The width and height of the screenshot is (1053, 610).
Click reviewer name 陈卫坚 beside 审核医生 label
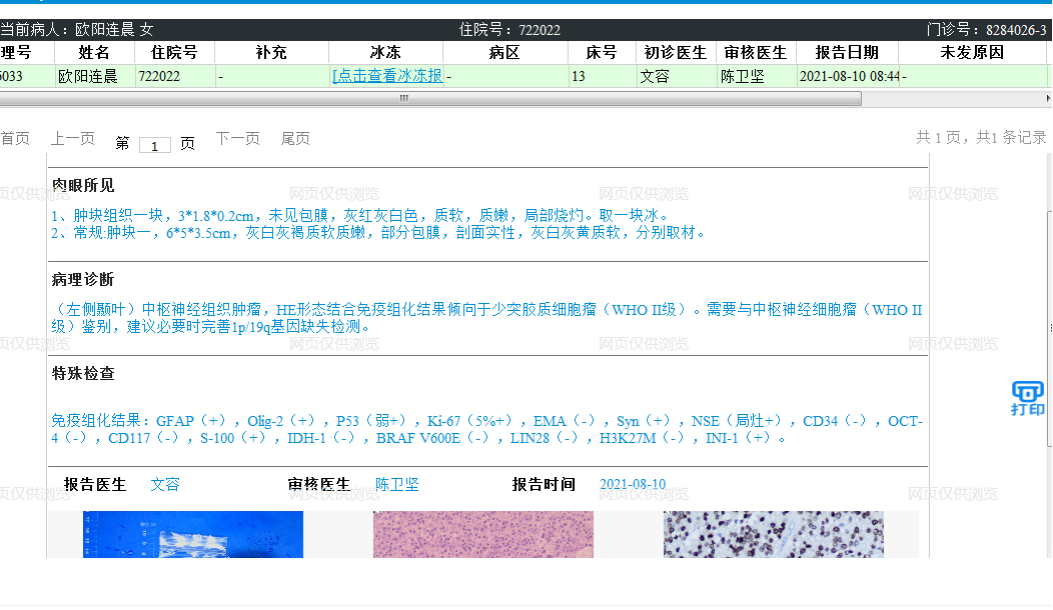[397, 485]
